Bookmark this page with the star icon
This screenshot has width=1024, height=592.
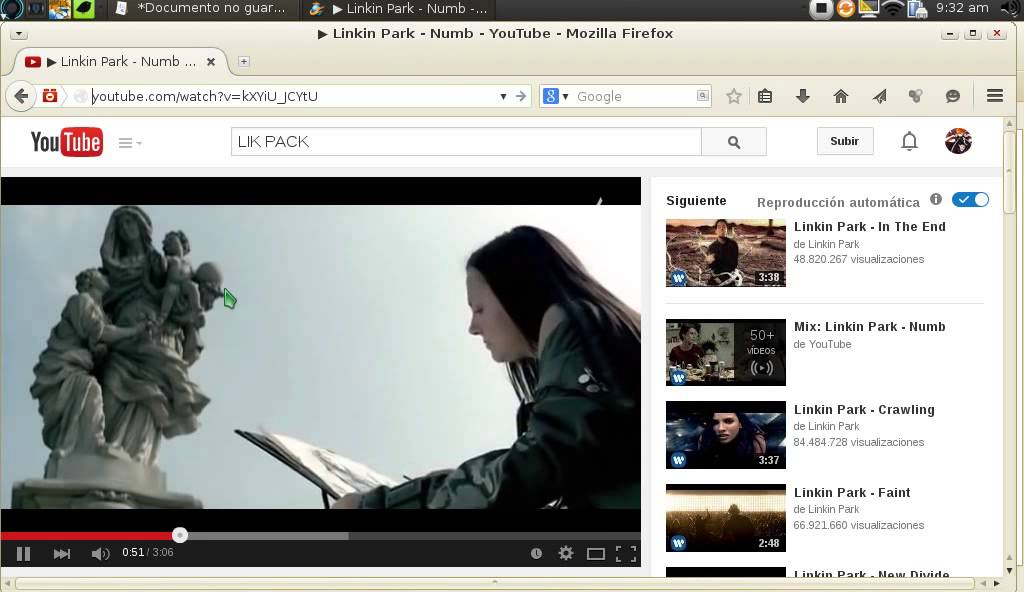734,97
